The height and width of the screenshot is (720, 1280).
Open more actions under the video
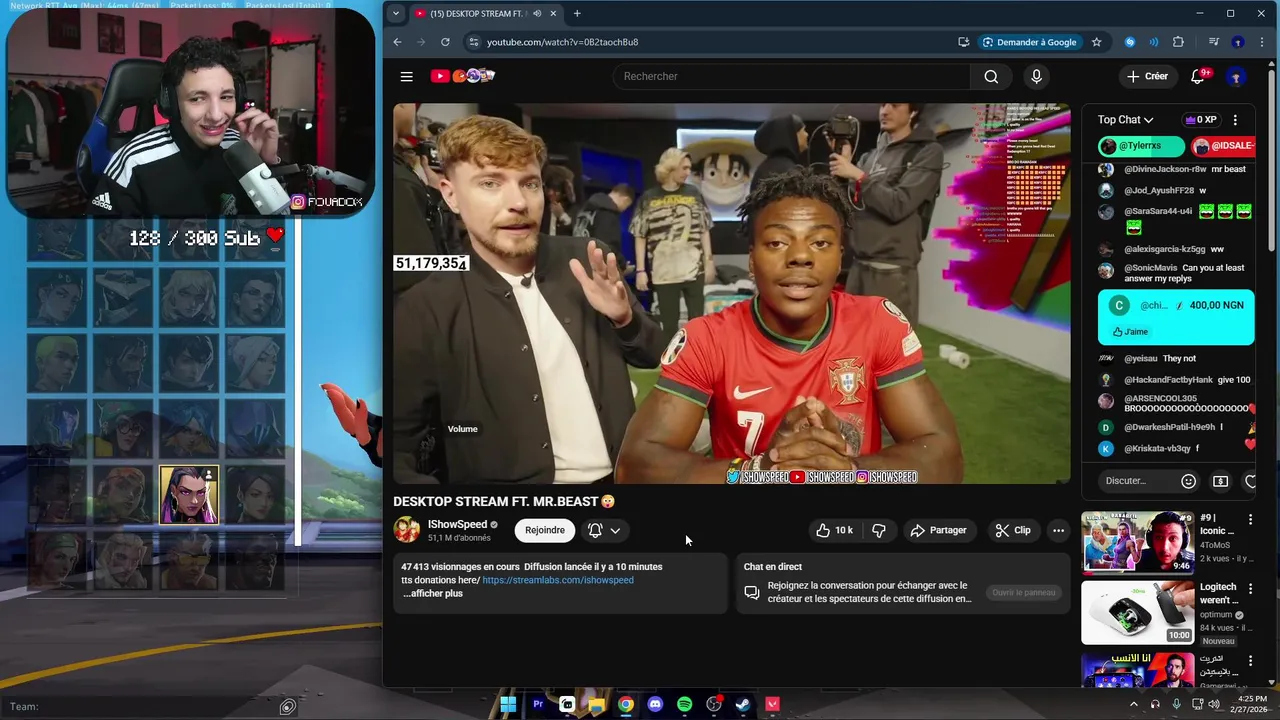pyautogui.click(x=1058, y=530)
